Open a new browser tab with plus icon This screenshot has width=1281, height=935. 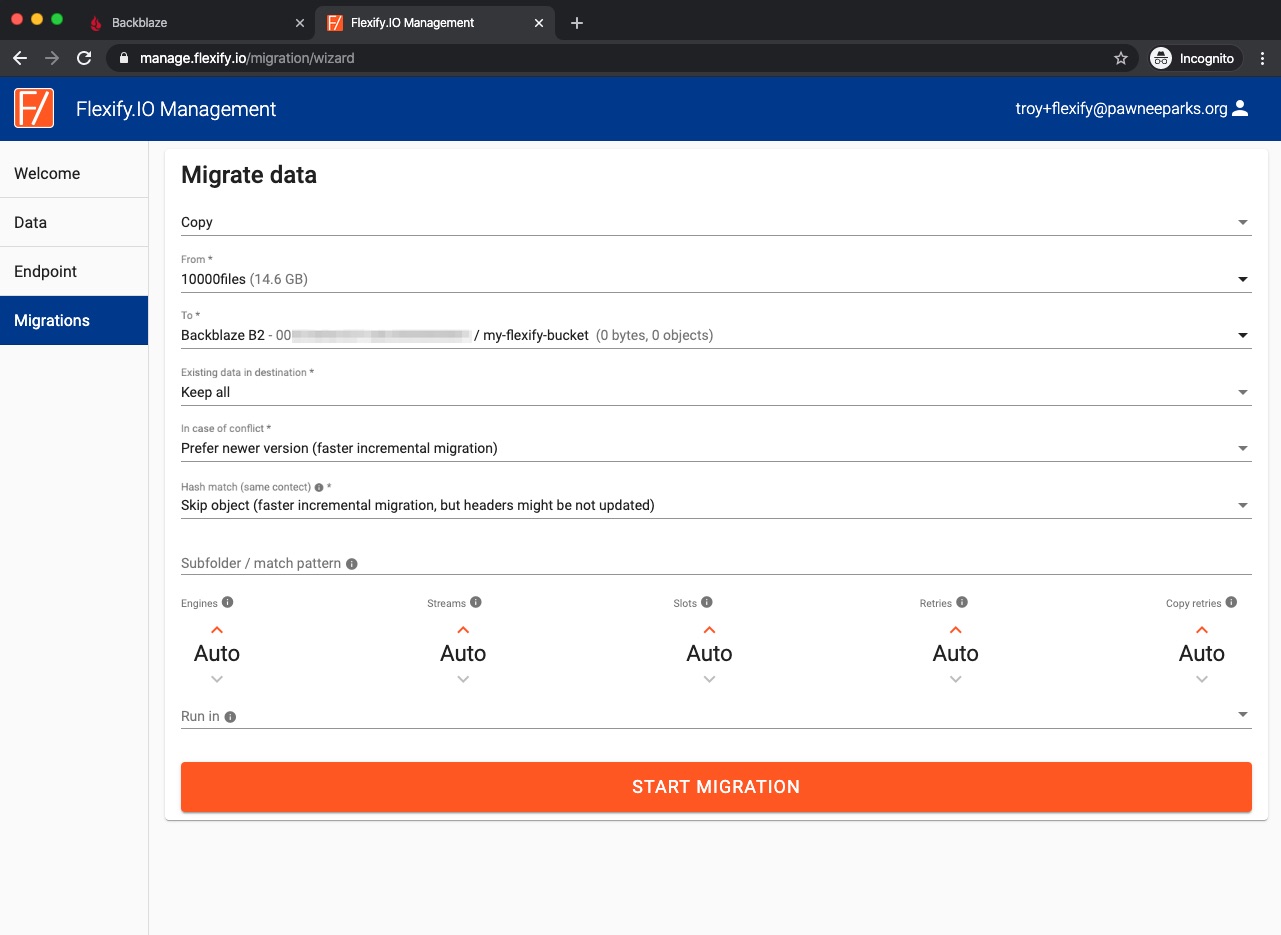[577, 22]
